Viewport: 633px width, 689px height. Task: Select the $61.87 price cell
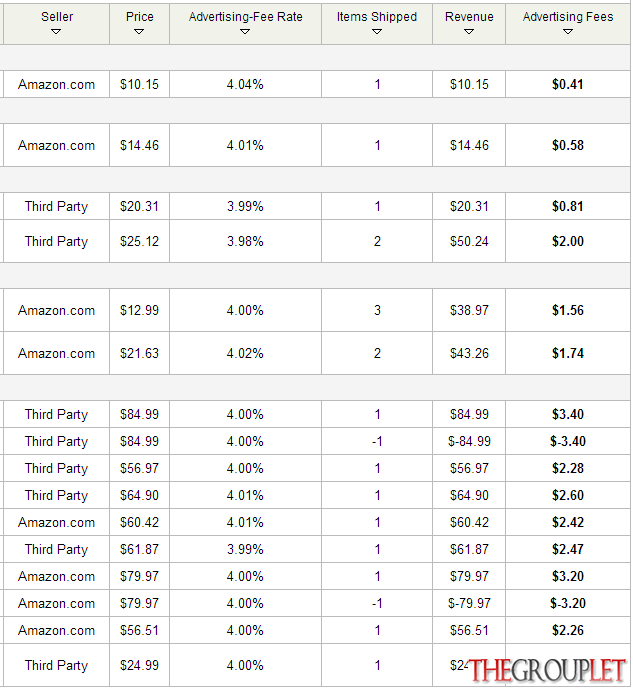(139, 549)
